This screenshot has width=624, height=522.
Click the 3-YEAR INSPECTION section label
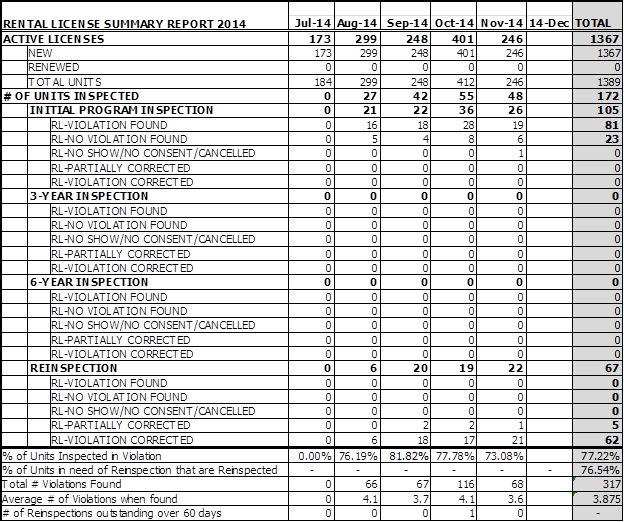click(89, 196)
